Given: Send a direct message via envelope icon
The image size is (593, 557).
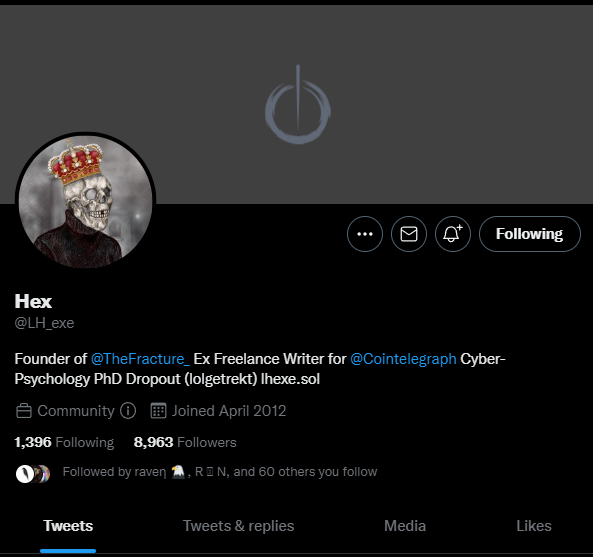Looking at the screenshot, I should point(409,234).
